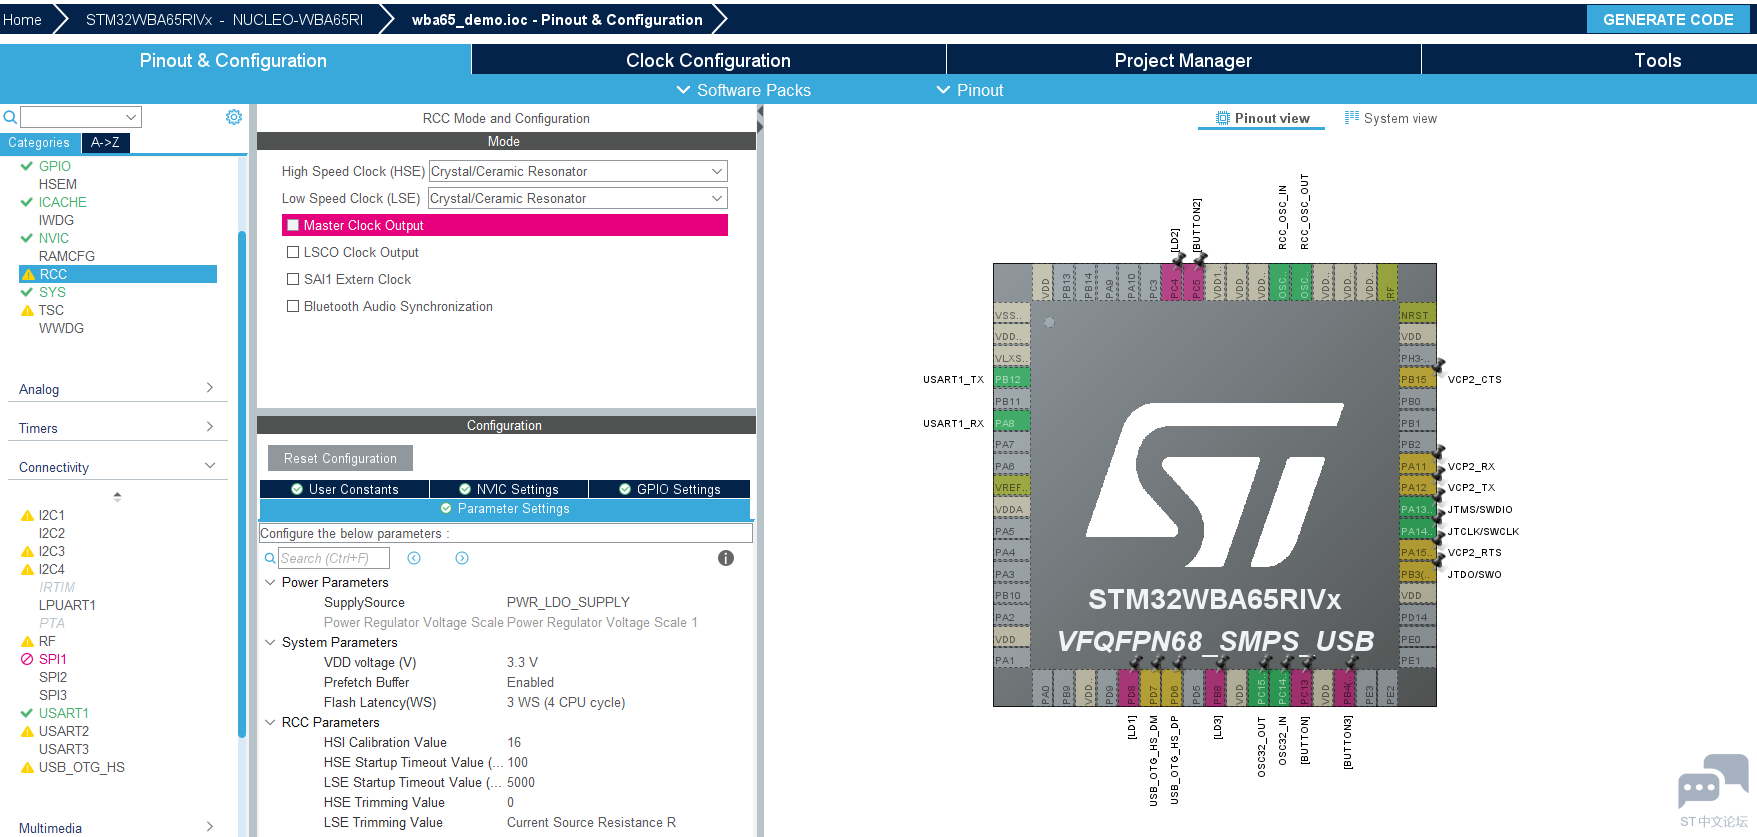Tick the LSCO Clock Output checkbox
Viewport: 1757px width, 837px height.
tap(293, 252)
